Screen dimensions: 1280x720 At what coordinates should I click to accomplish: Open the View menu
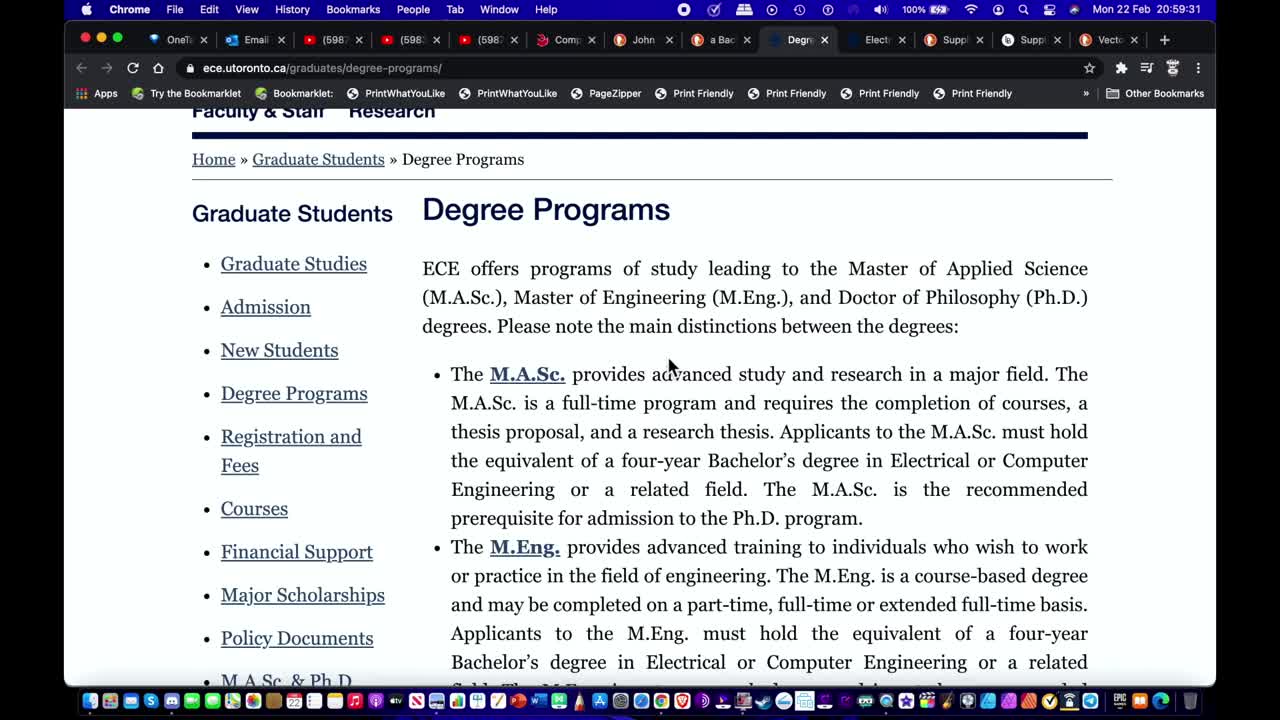click(246, 9)
